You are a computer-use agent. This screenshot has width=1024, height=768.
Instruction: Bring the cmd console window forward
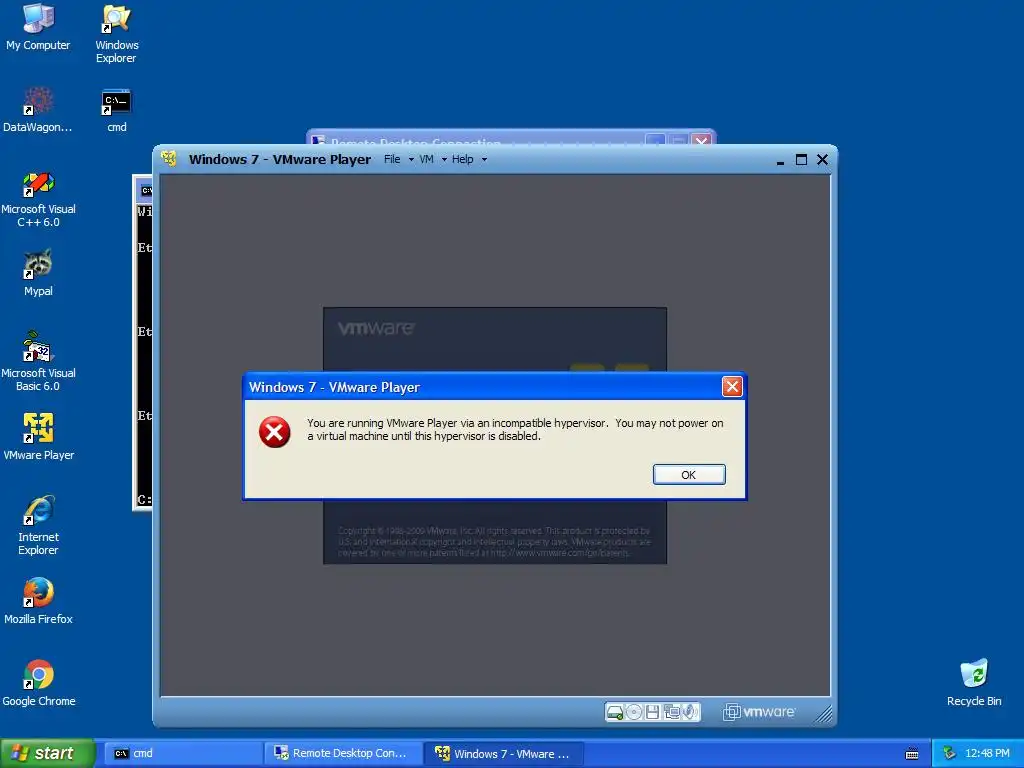(144, 343)
